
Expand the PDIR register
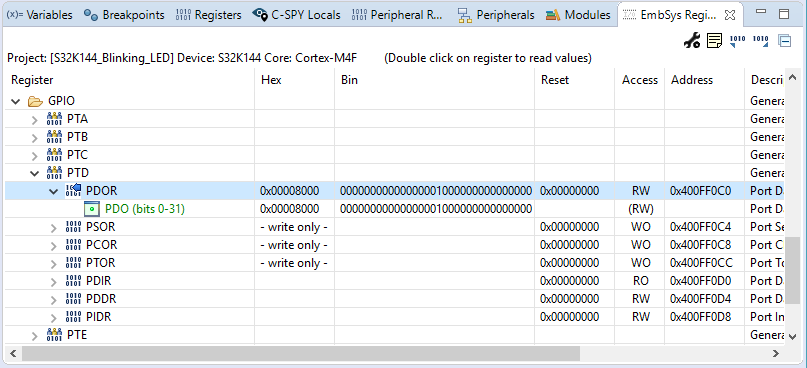[54, 282]
